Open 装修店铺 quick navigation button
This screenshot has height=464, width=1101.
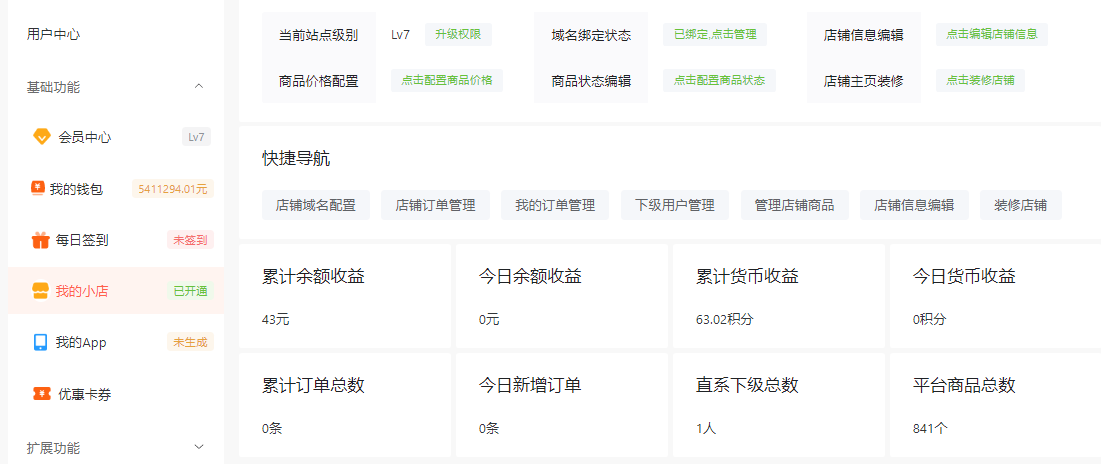[x=1021, y=205]
